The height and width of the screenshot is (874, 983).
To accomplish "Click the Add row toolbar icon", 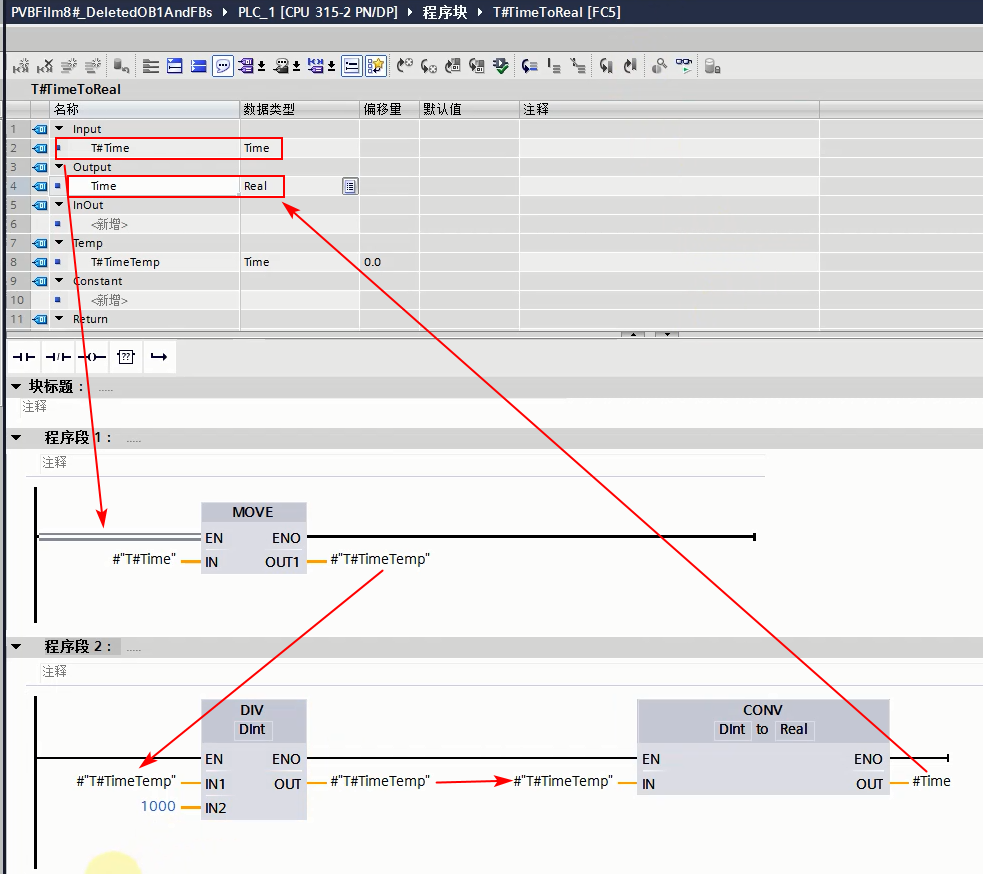I will (x=93, y=66).
